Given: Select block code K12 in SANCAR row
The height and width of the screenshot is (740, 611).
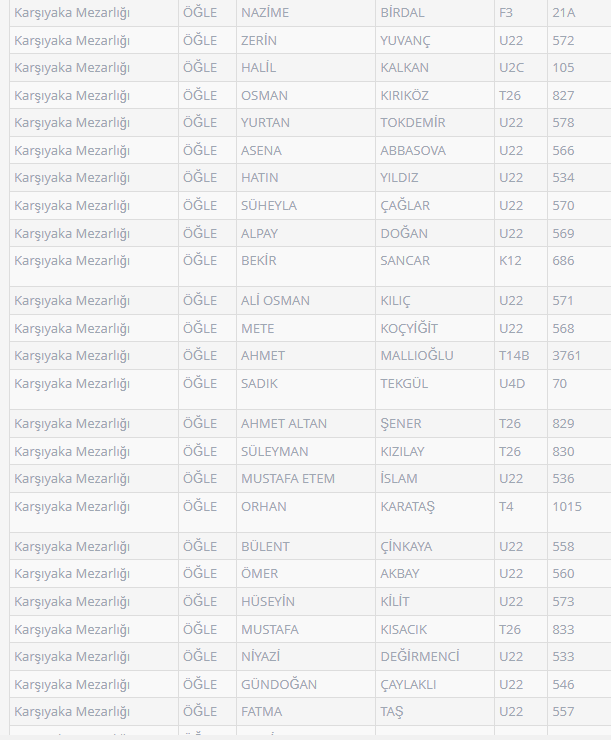Looking at the screenshot, I should pos(510,261).
